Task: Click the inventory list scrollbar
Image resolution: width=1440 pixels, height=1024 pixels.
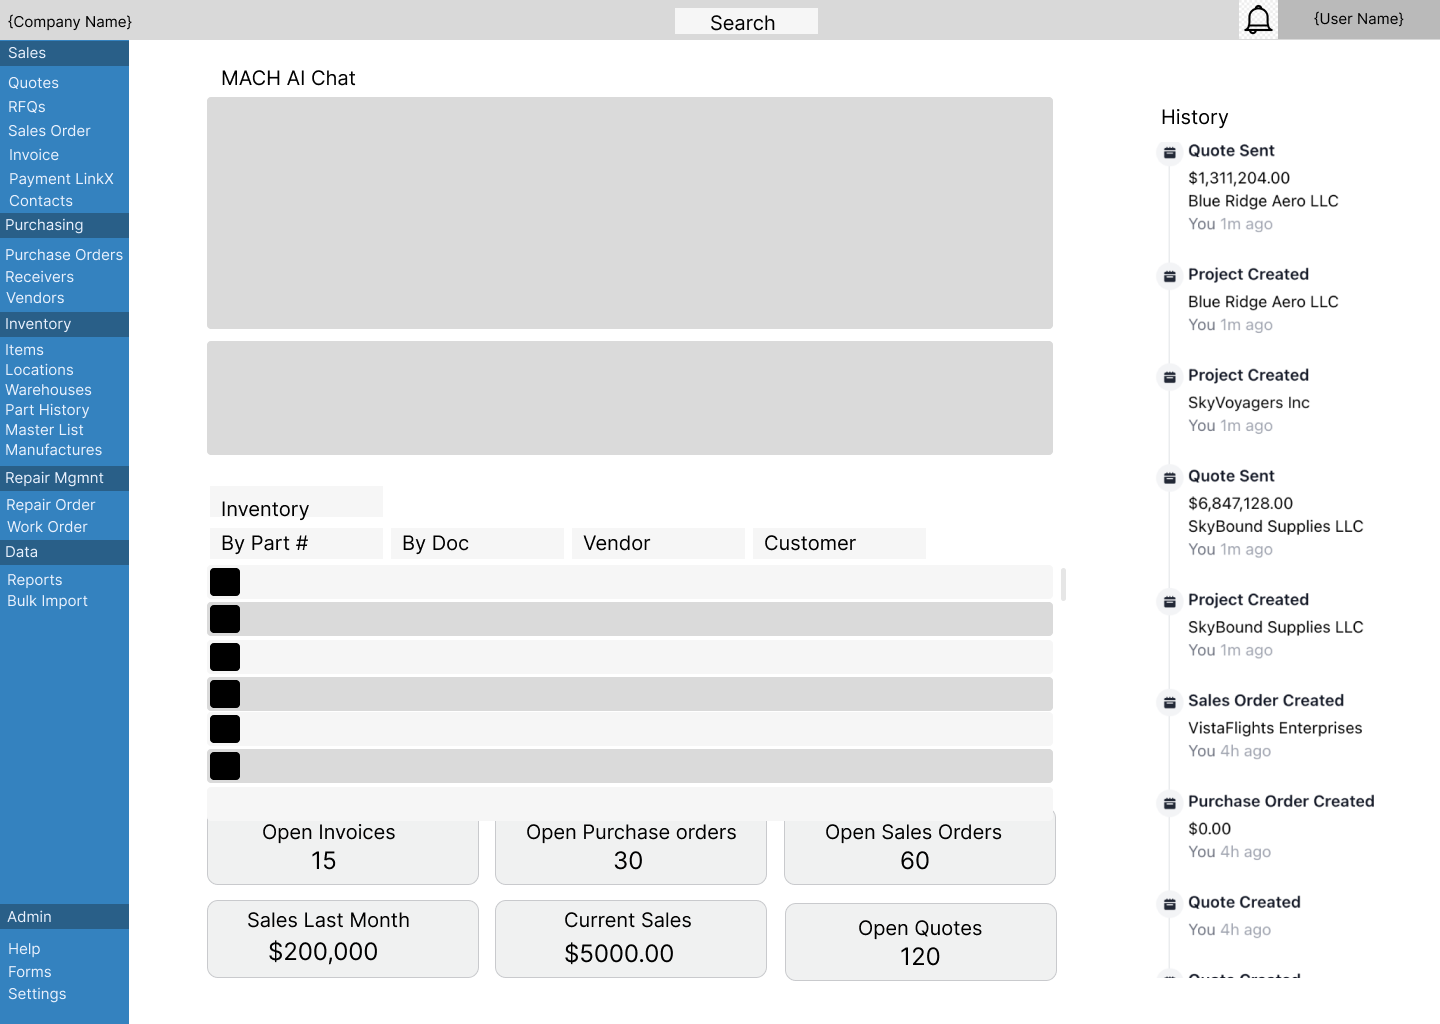Action: [1063, 584]
